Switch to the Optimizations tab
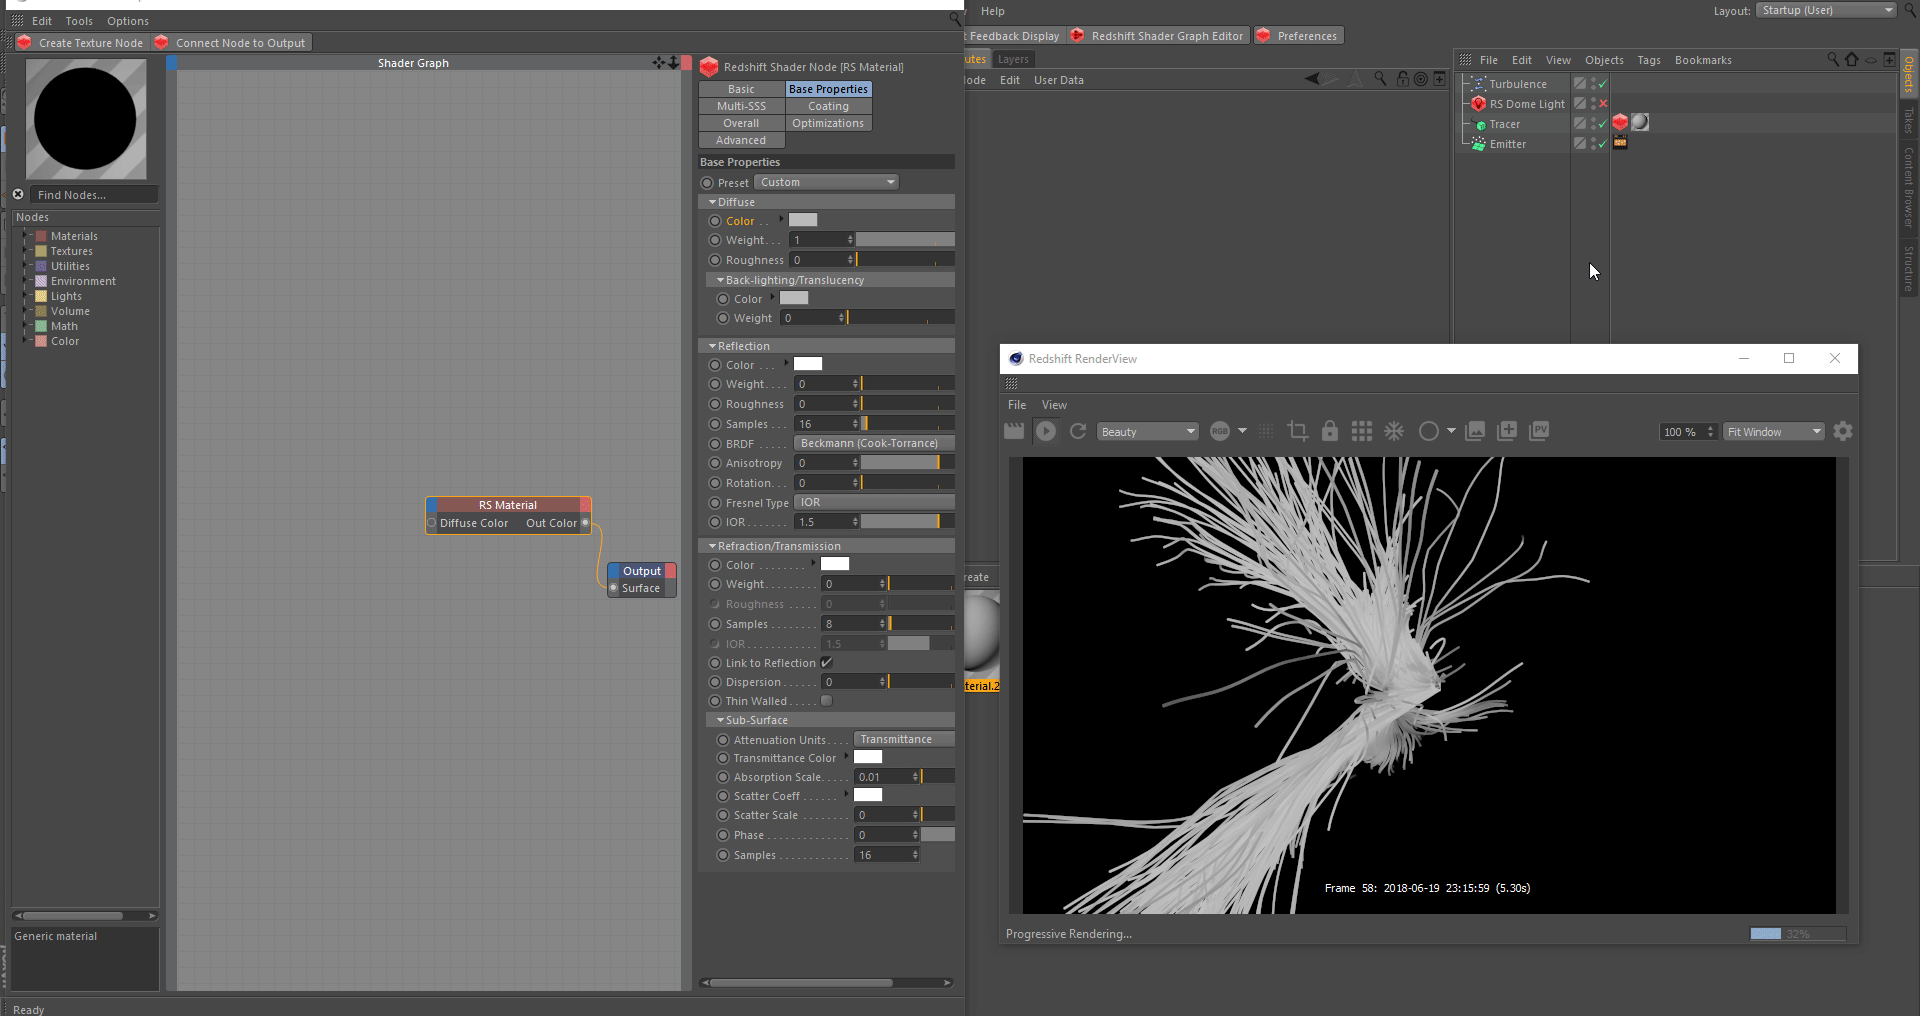This screenshot has height=1016, width=1920. [x=828, y=123]
